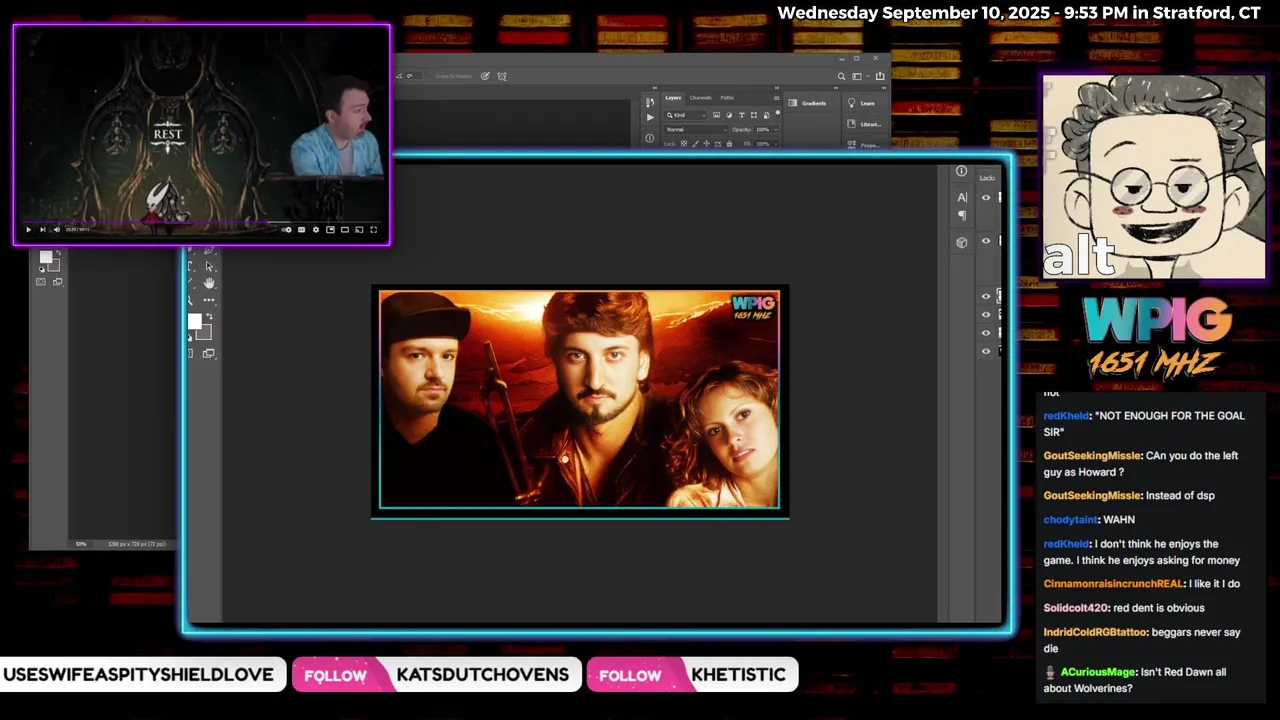Open the Opacity 100% slider dropdown arrow
The width and height of the screenshot is (1280, 720).
(x=776, y=130)
